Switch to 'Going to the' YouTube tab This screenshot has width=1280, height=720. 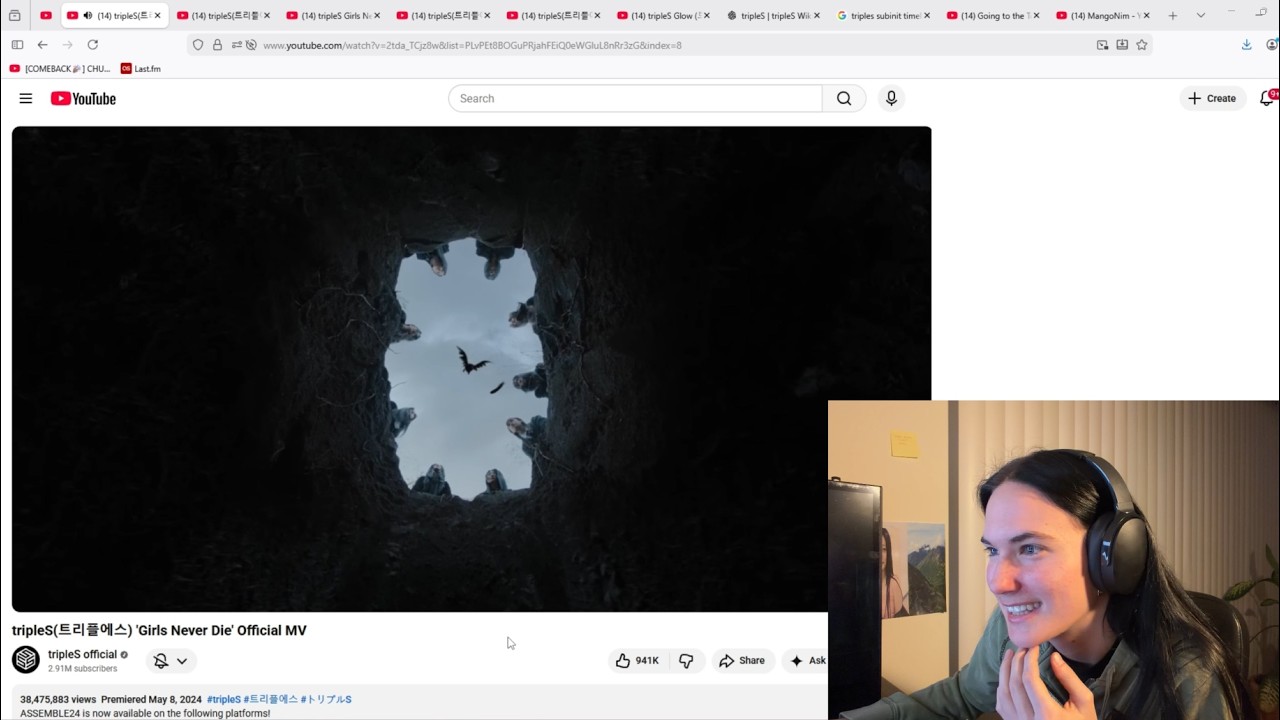(x=994, y=16)
